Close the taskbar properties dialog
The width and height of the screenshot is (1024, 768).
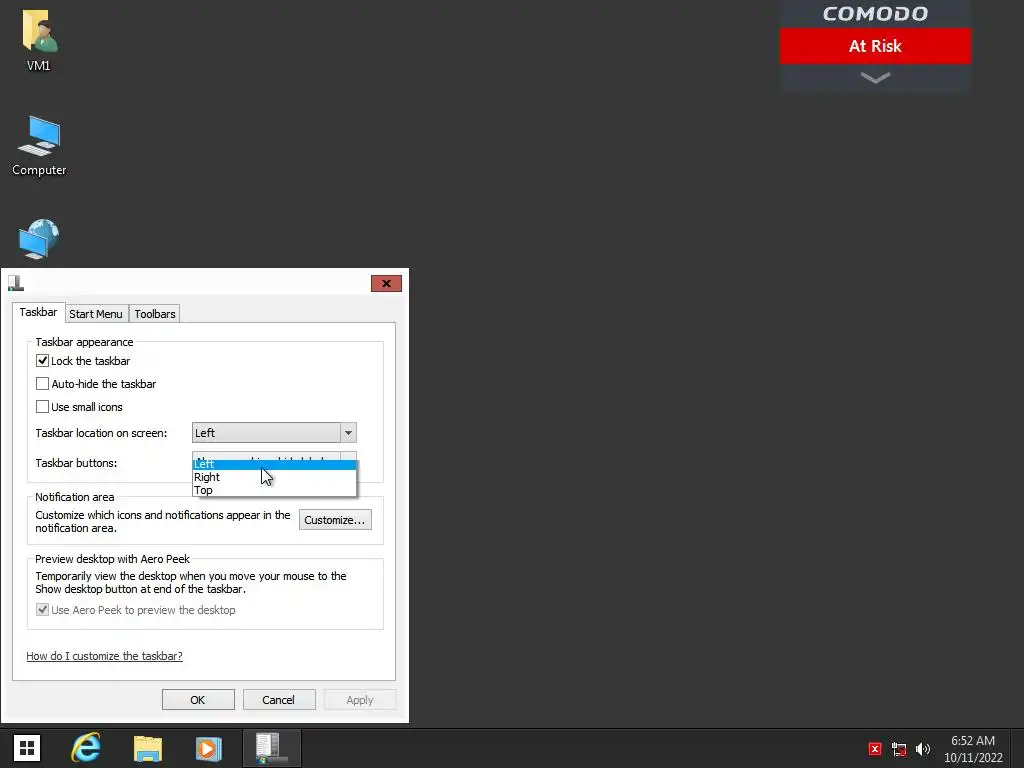[x=386, y=283]
